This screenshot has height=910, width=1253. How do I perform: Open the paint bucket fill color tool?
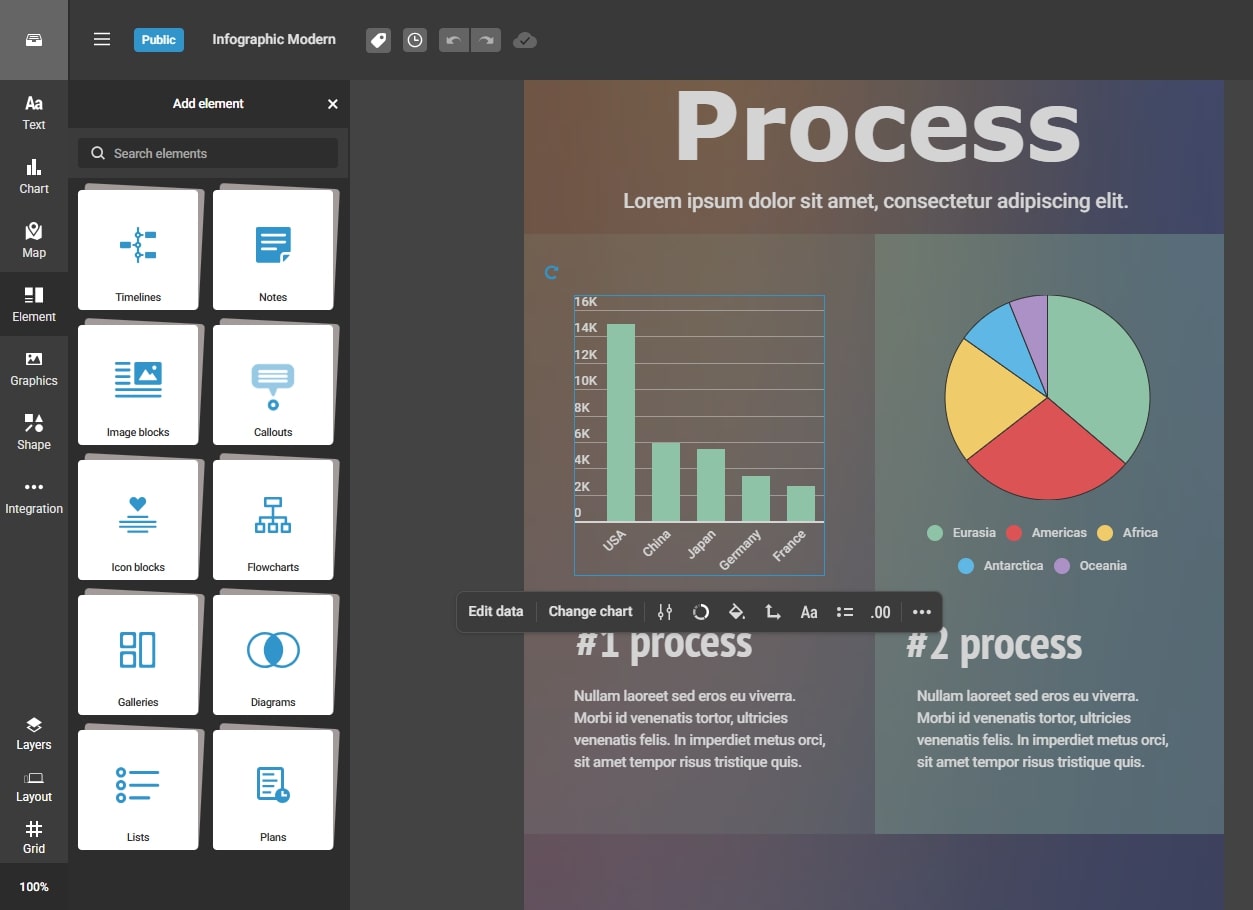[x=737, y=612]
